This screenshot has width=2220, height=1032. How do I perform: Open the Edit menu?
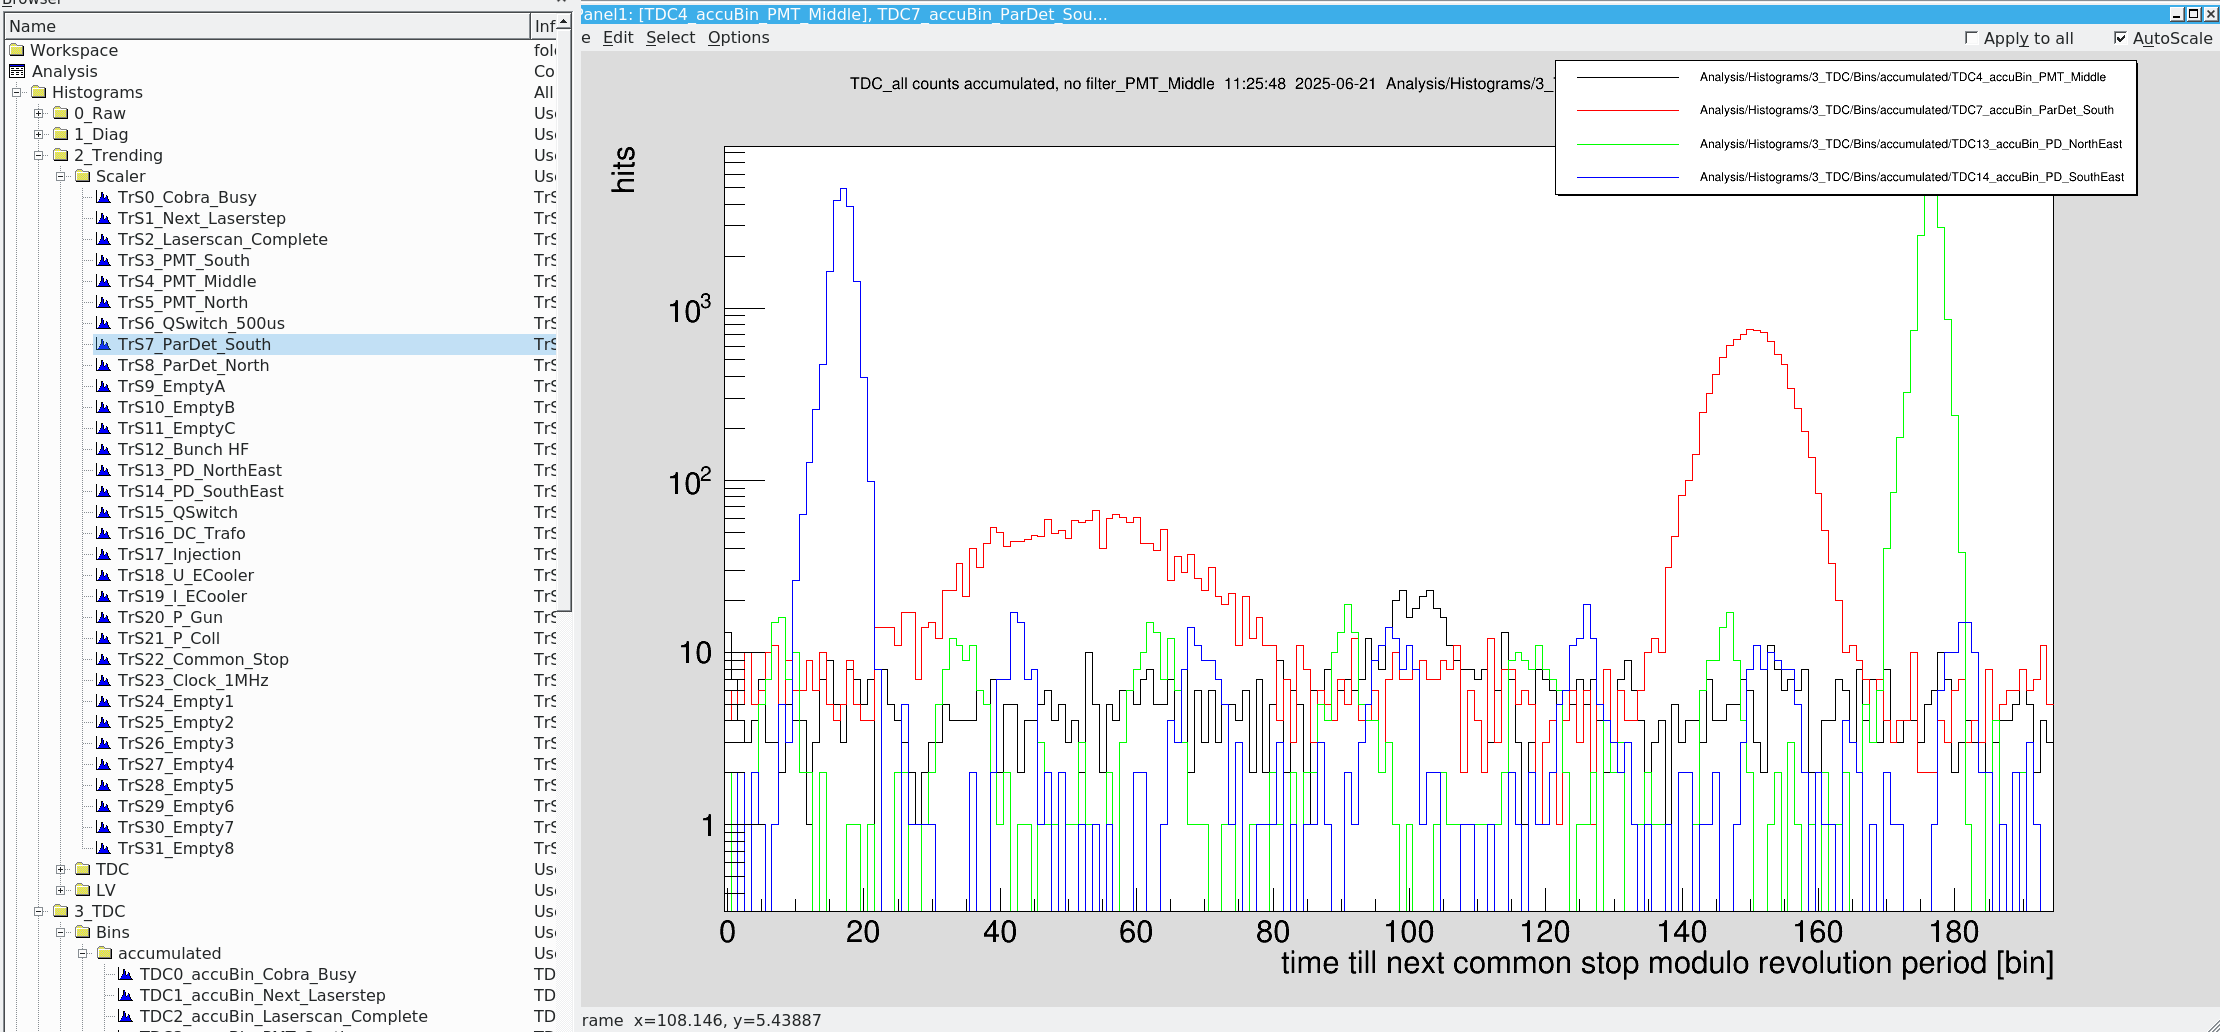point(618,38)
